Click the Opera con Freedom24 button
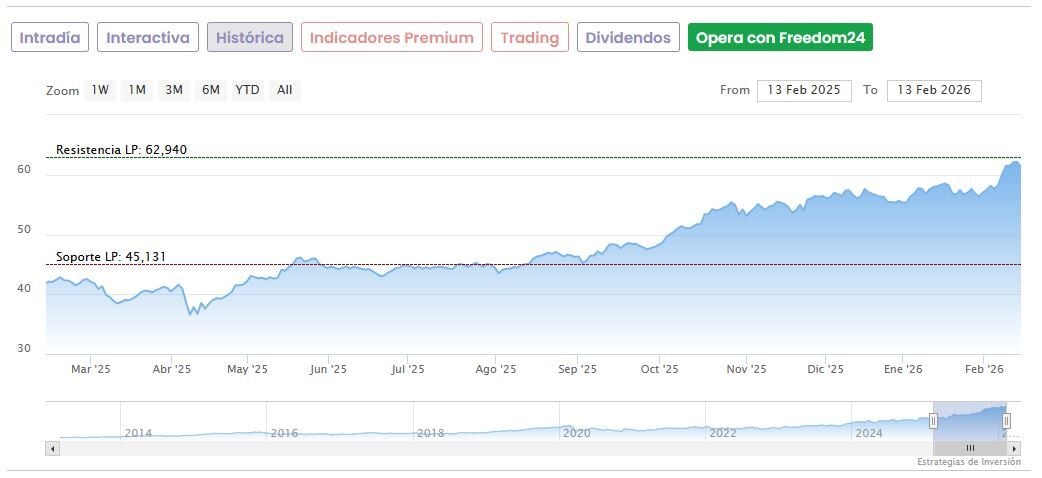Viewport: 1042px width, 478px height. click(x=780, y=38)
